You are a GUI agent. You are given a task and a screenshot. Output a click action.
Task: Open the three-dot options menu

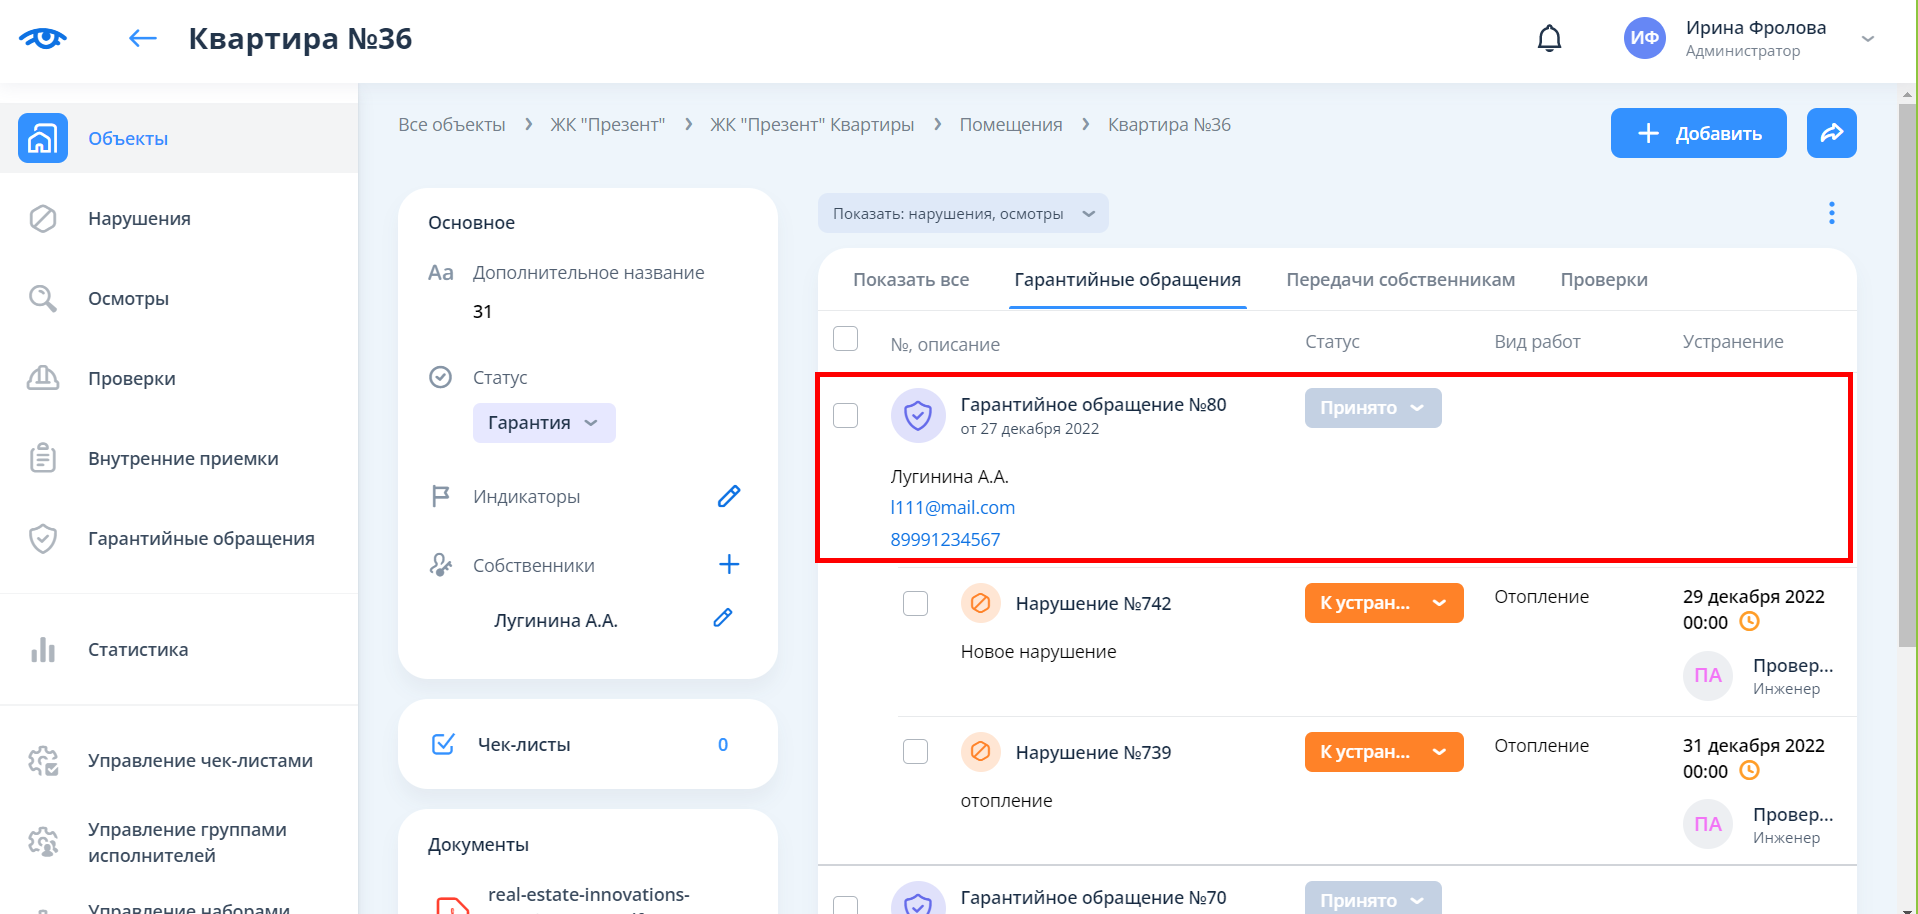pyautogui.click(x=1831, y=213)
